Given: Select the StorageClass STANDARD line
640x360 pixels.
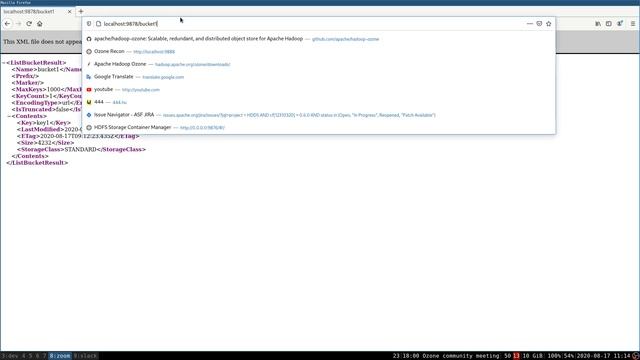Looking at the screenshot, I should pyautogui.click(x=81, y=149).
